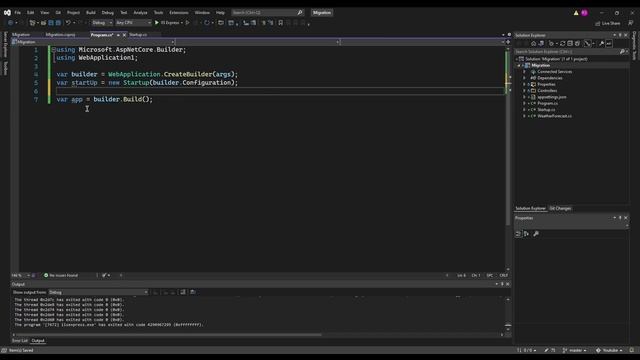Select Program.cs in Solution Explorer
This screenshot has width=640, height=360.
click(547, 104)
